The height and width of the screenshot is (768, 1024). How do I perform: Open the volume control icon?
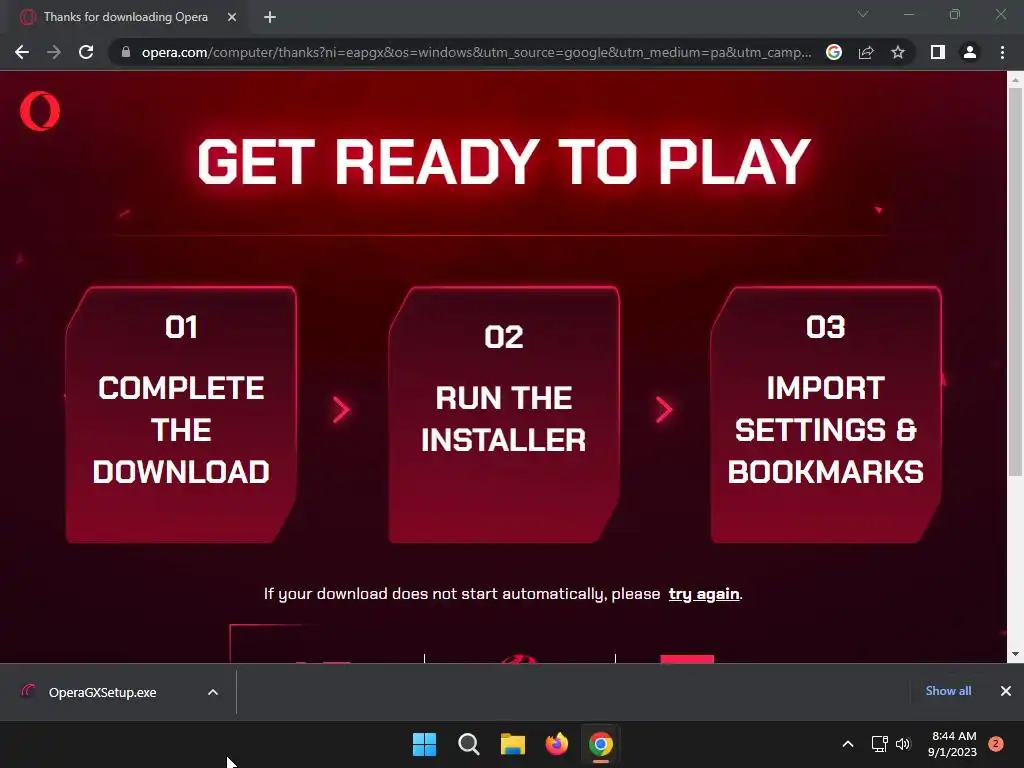pos(903,744)
